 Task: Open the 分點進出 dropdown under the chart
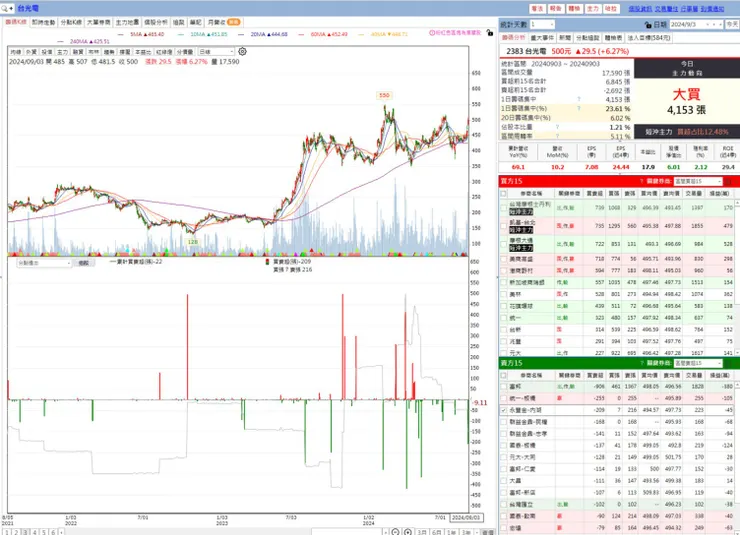click(x=44, y=263)
